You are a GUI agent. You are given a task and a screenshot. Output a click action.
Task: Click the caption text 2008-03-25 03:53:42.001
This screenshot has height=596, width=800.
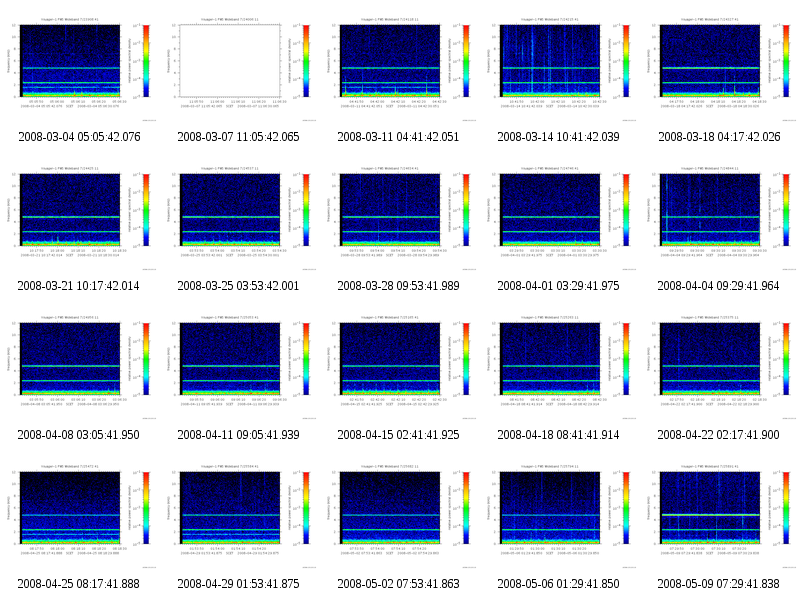[238, 286]
